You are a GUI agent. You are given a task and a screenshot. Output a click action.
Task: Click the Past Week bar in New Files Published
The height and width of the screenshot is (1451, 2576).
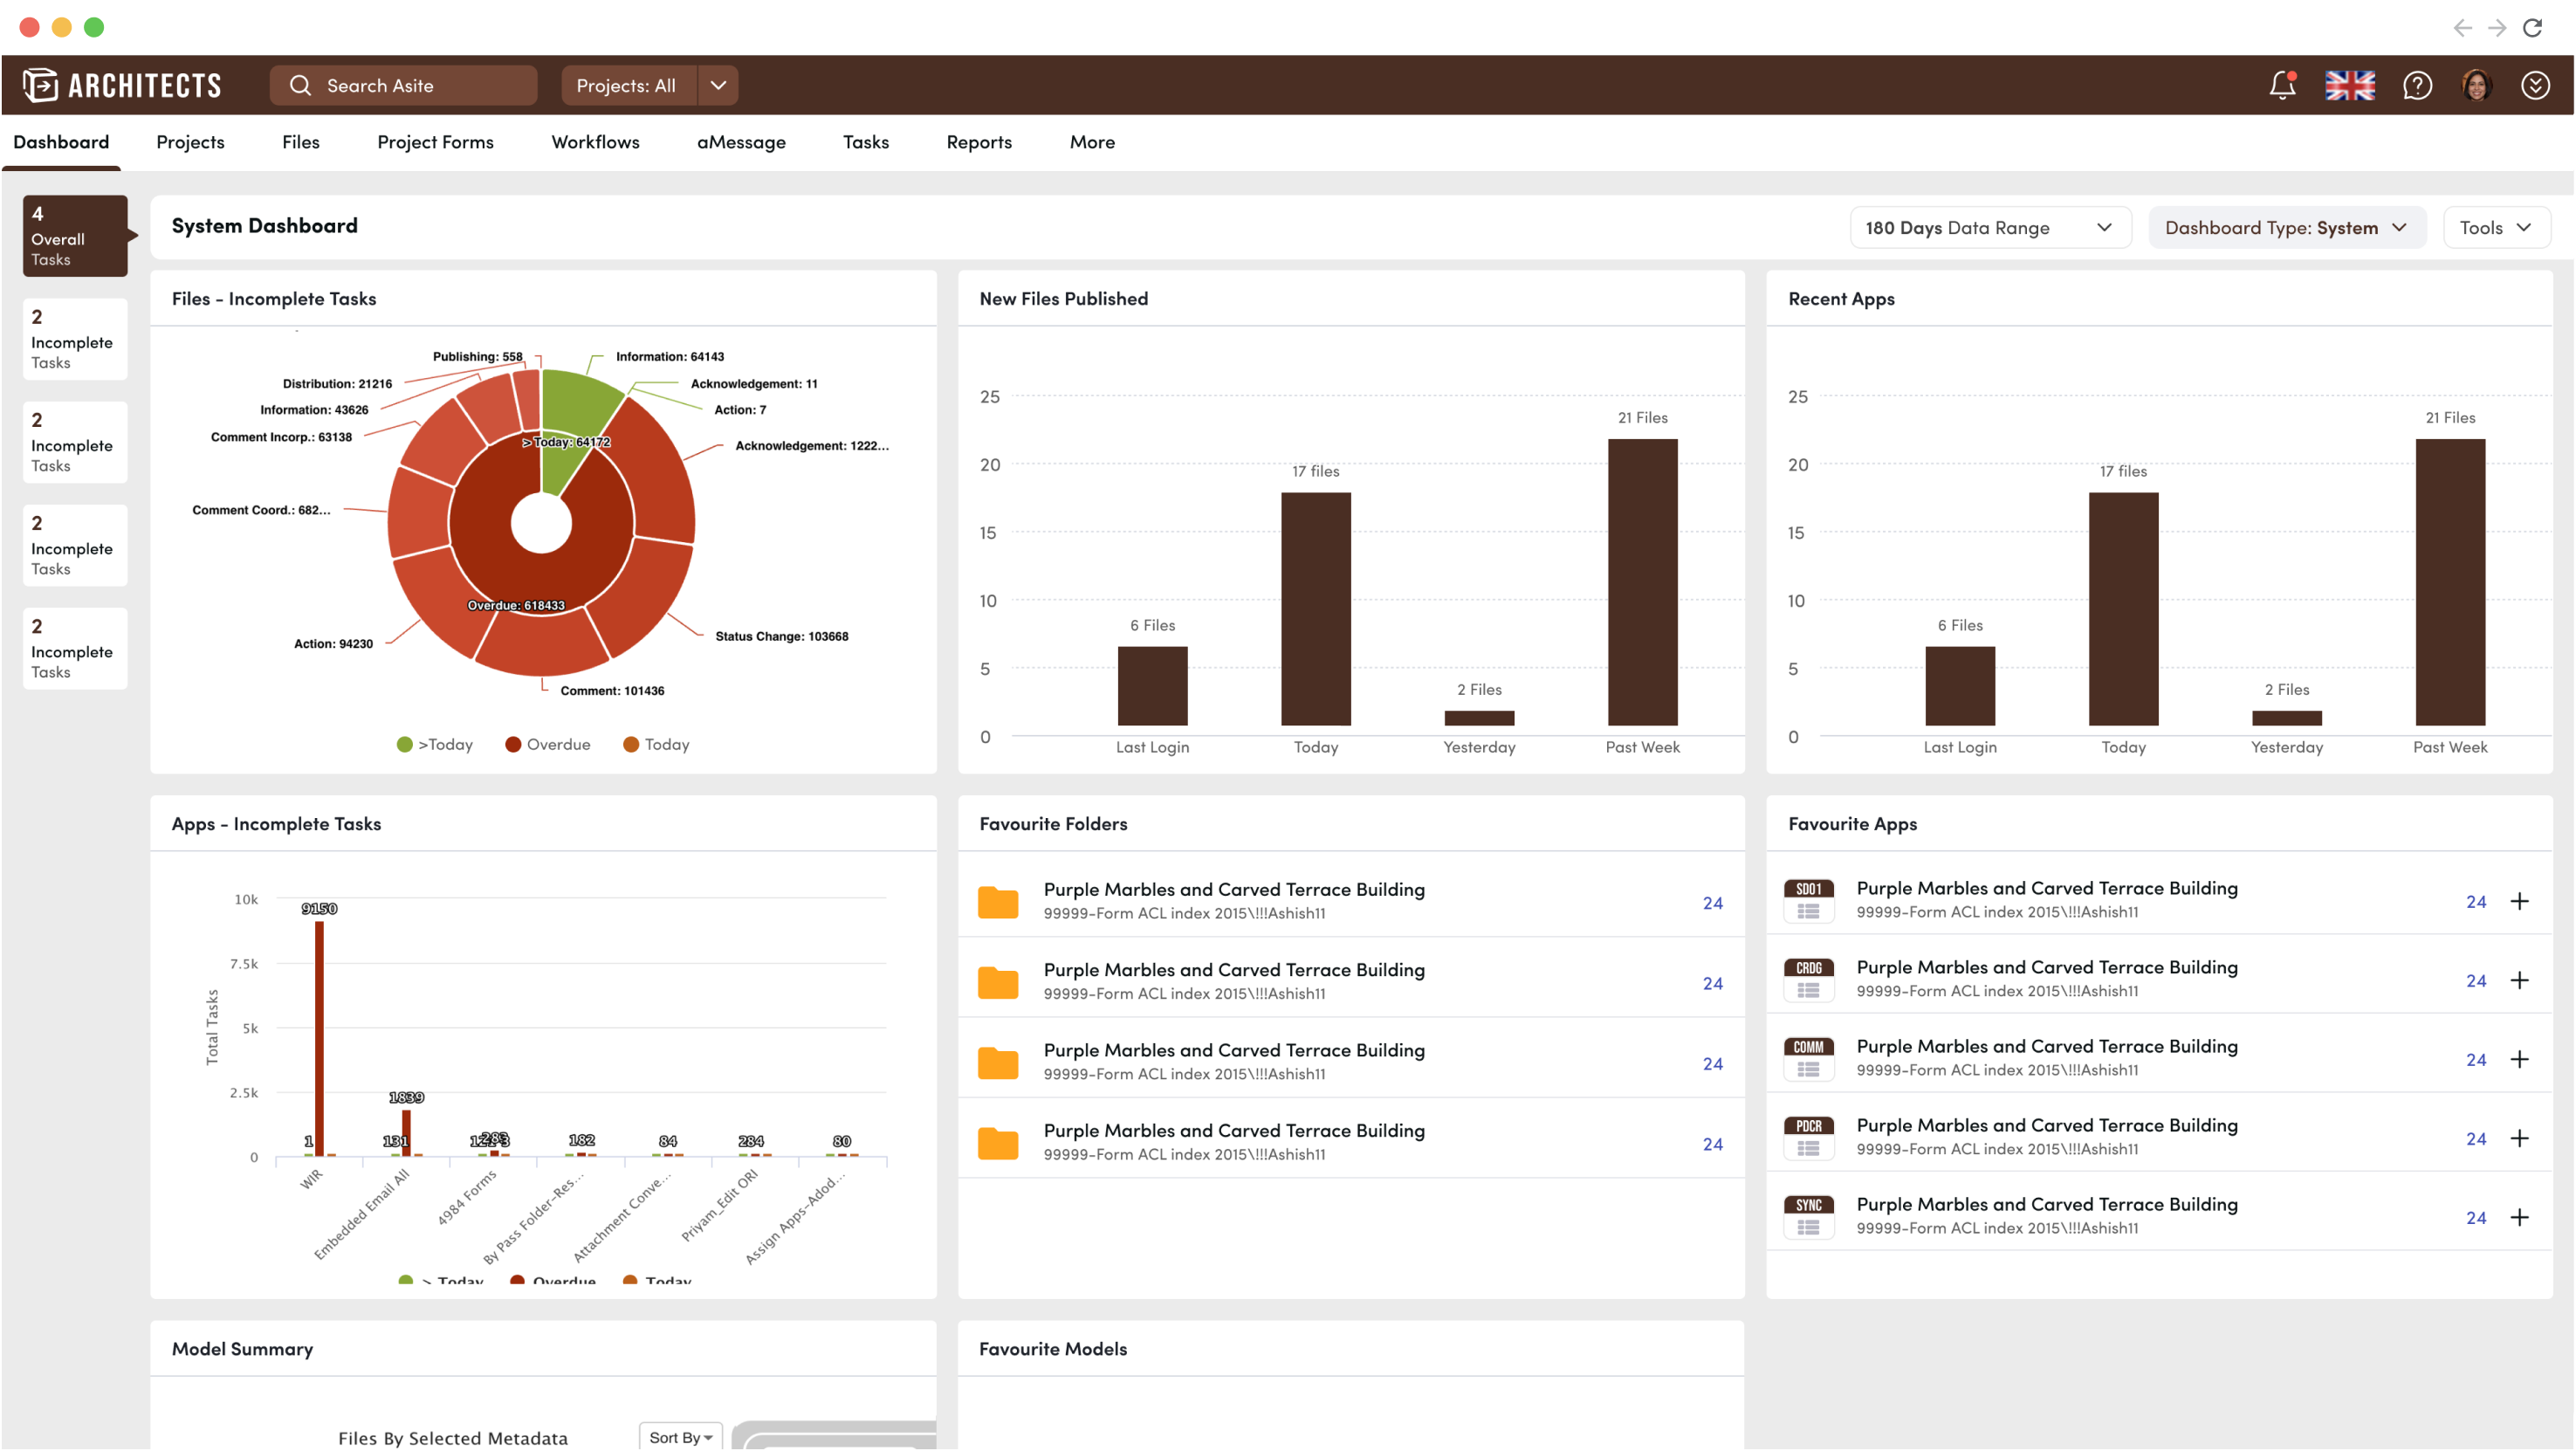(x=1642, y=582)
